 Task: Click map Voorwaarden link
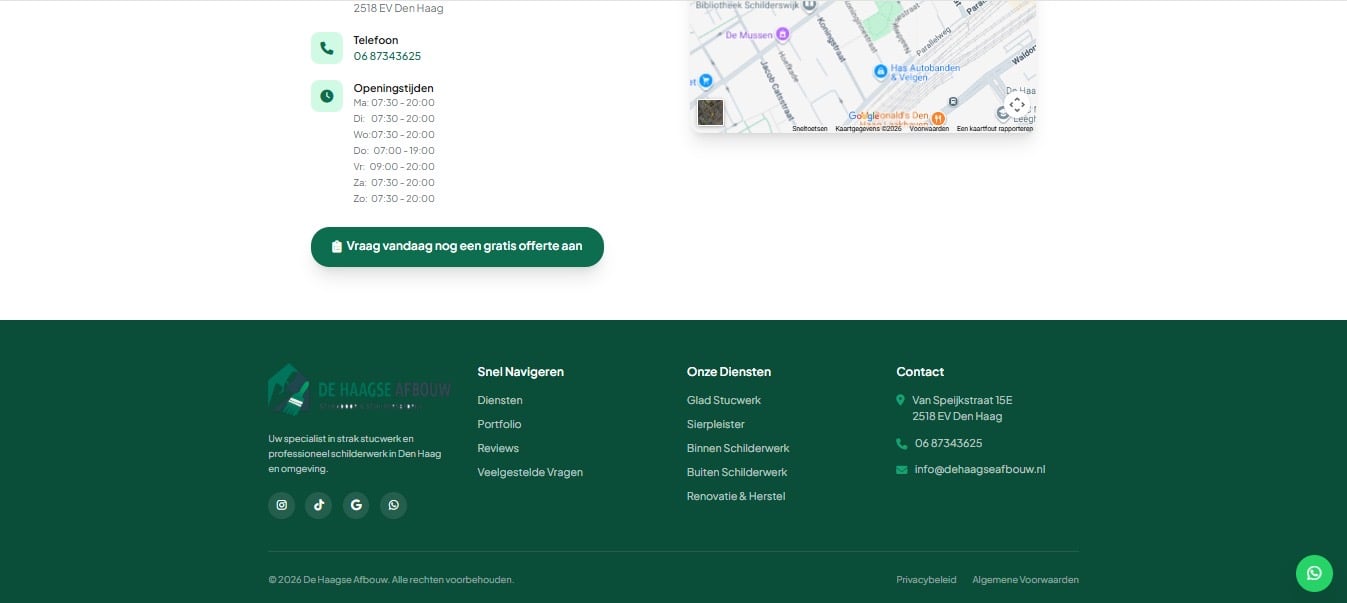point(929,129)
